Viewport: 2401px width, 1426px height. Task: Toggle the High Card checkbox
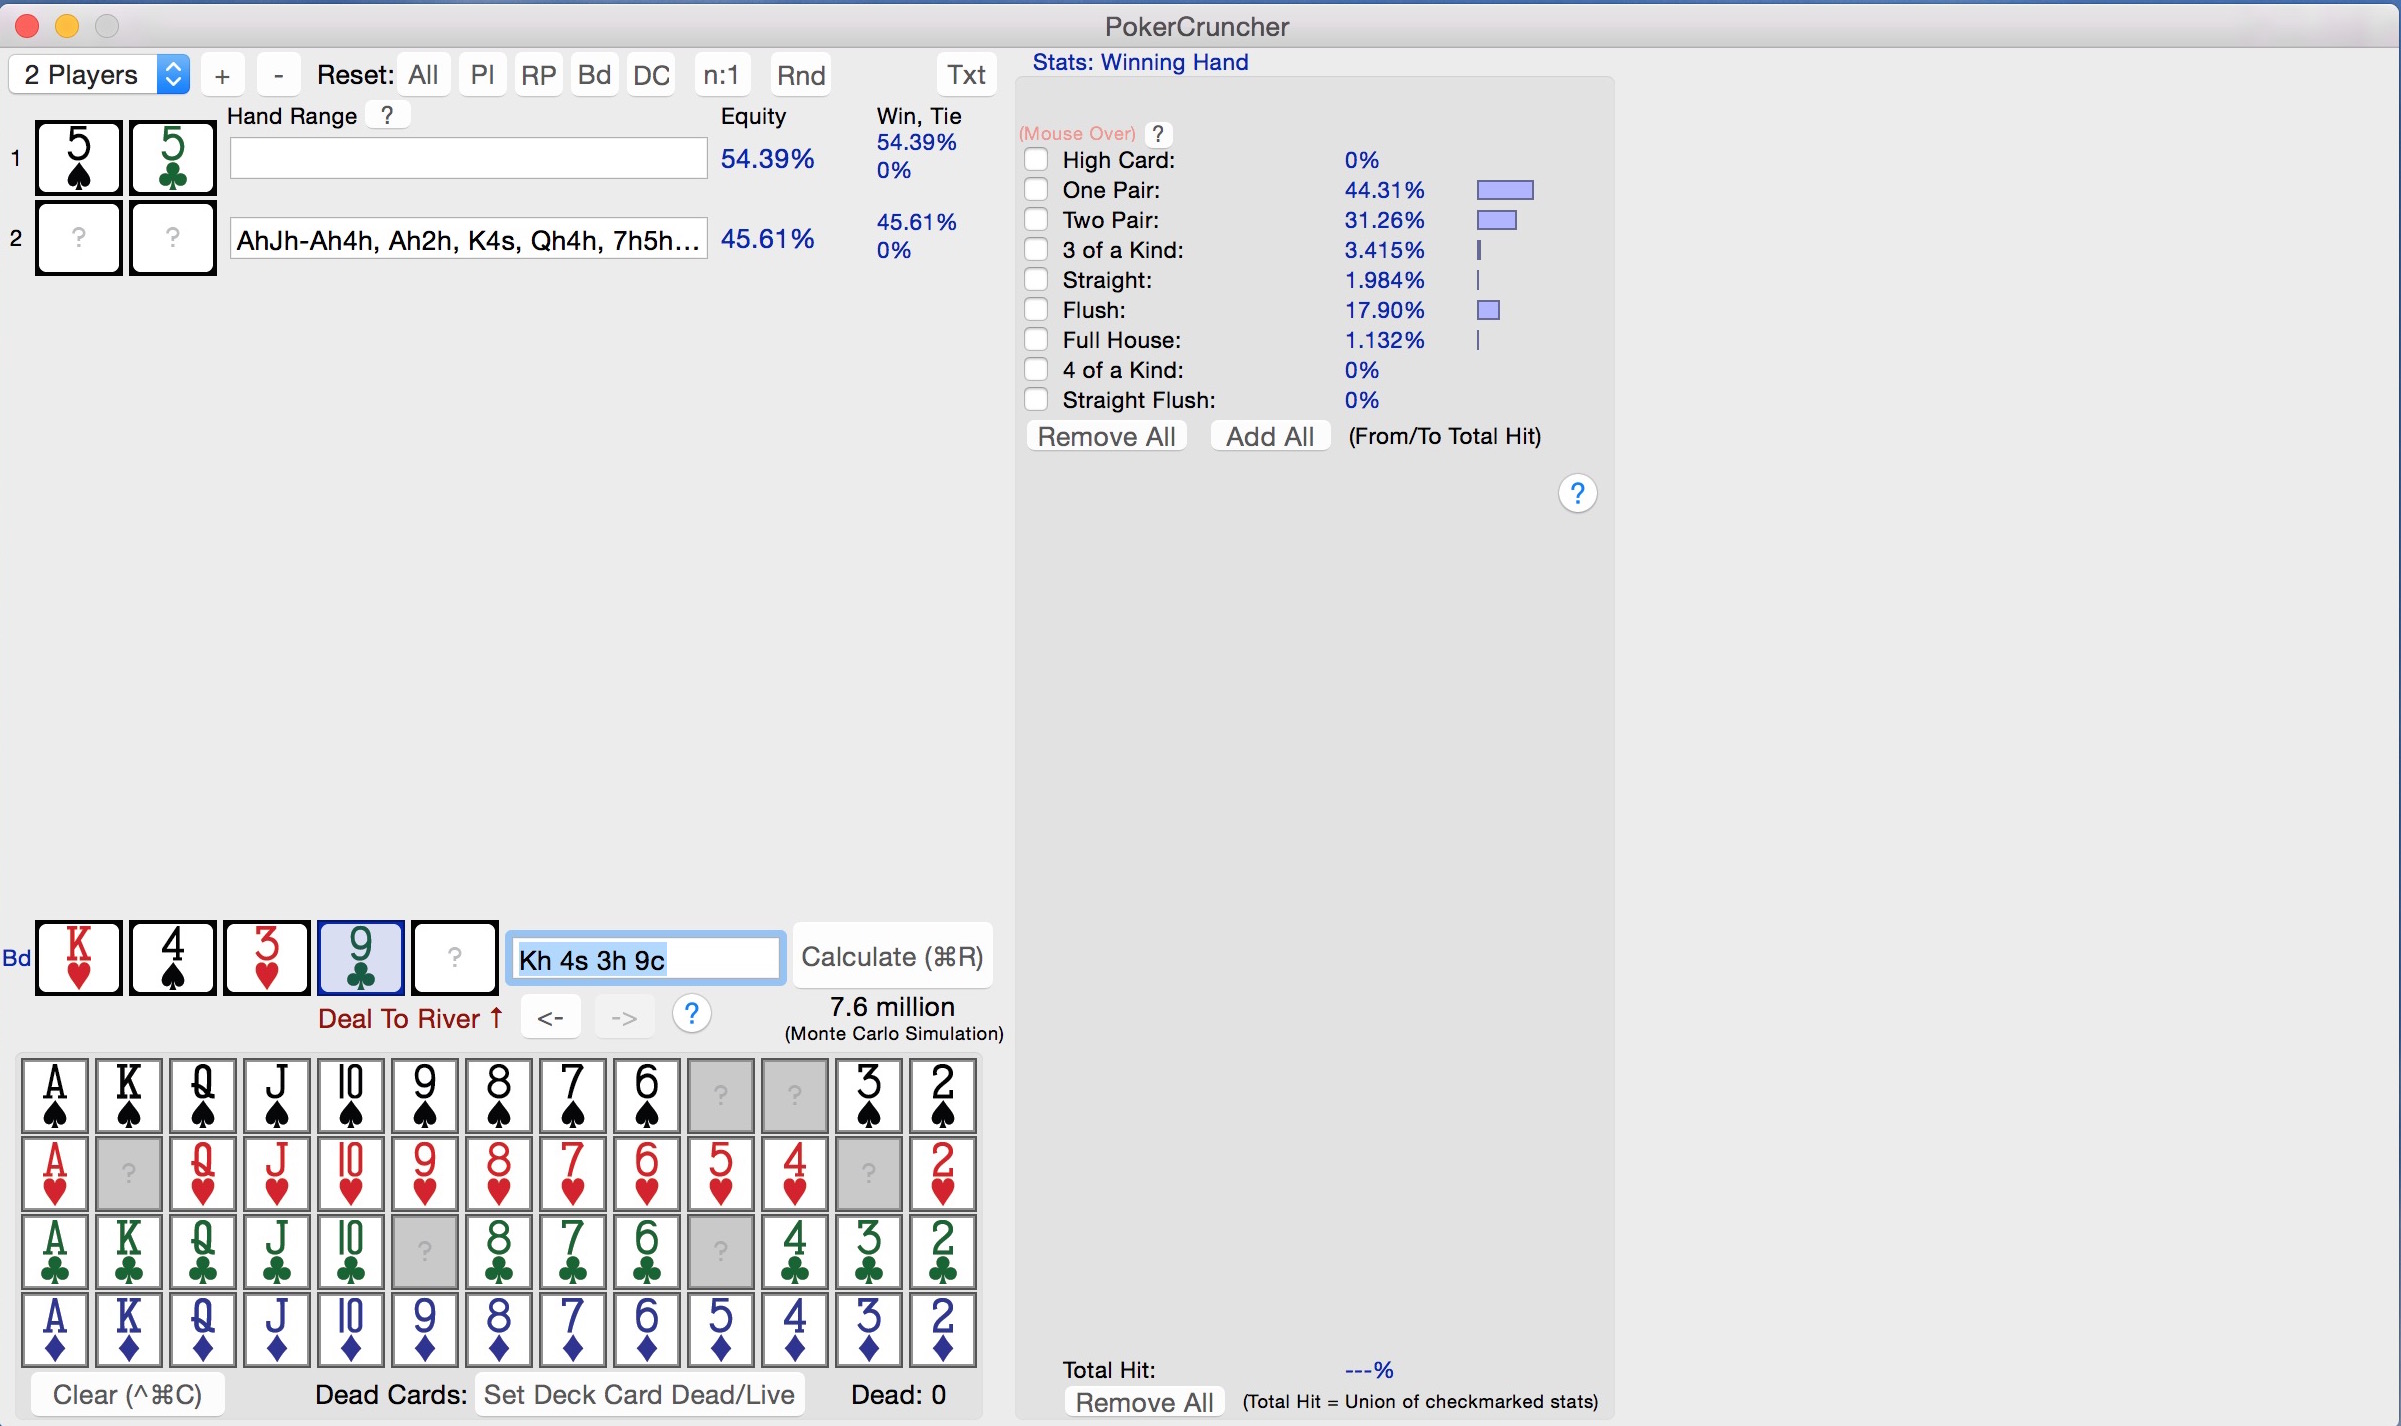click(1037, 160)
